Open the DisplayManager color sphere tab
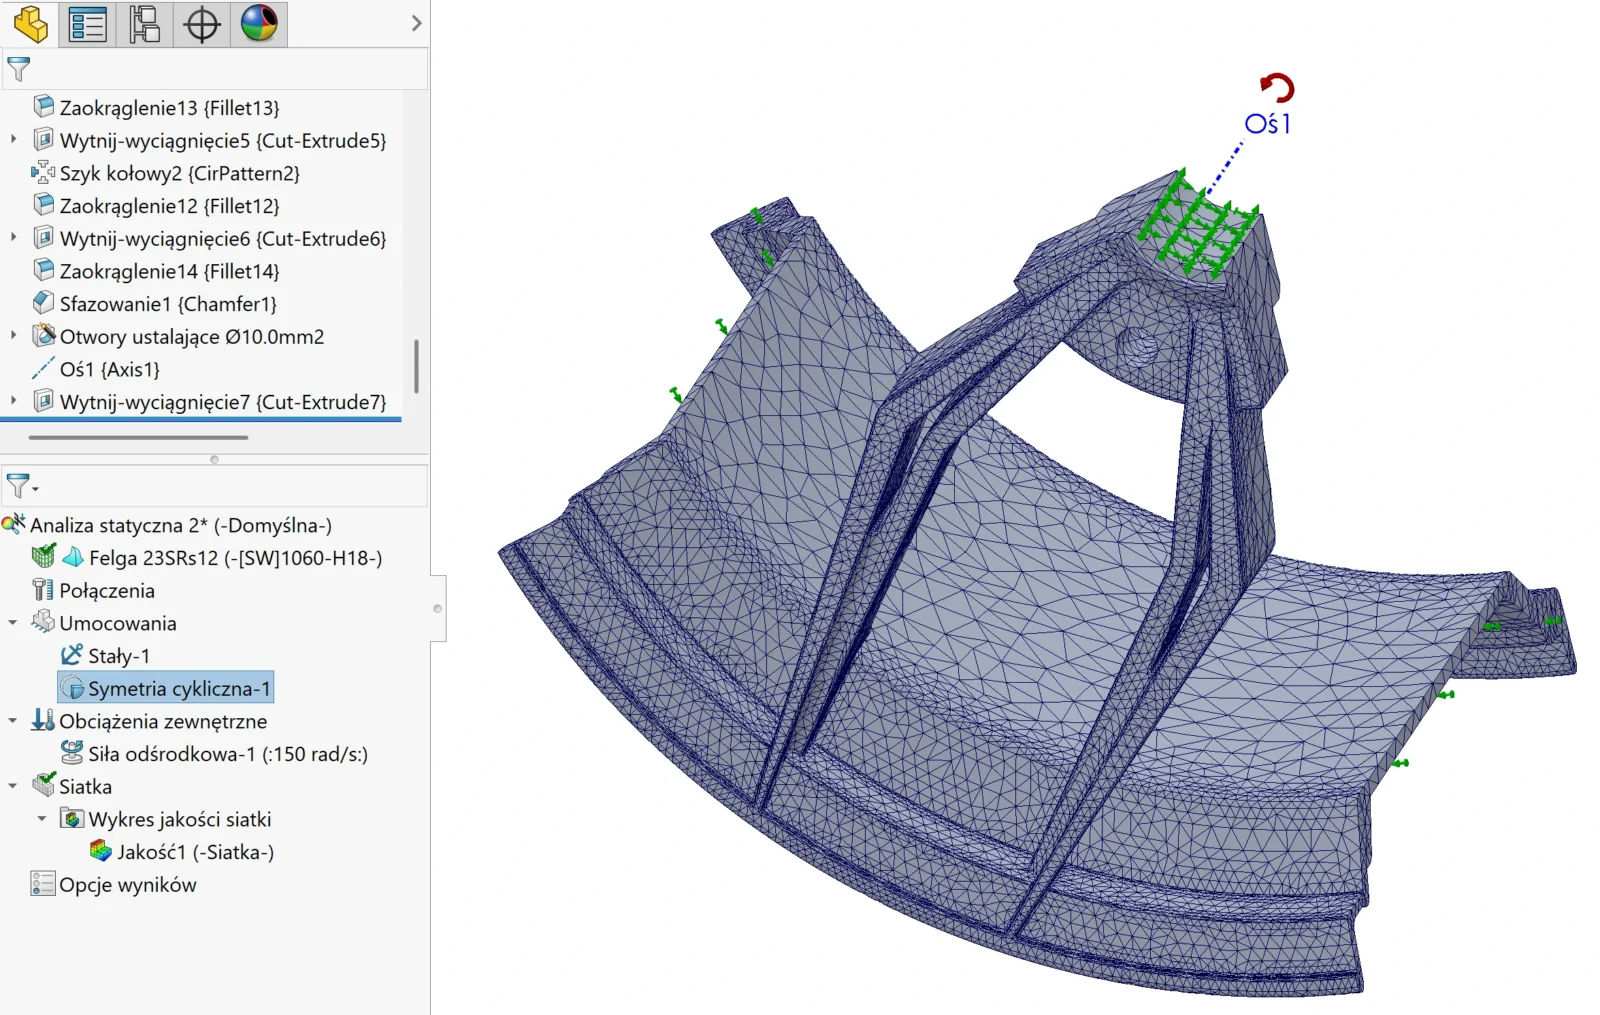This screenshot has width=1600, height=1015. 259,24
